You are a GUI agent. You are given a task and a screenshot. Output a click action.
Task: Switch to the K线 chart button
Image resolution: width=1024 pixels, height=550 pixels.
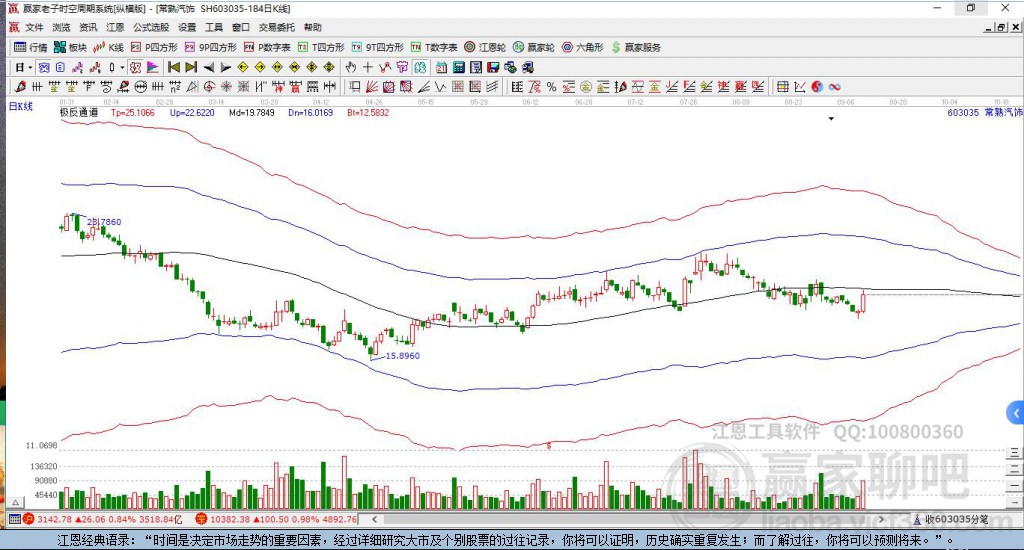click(108, 47)
